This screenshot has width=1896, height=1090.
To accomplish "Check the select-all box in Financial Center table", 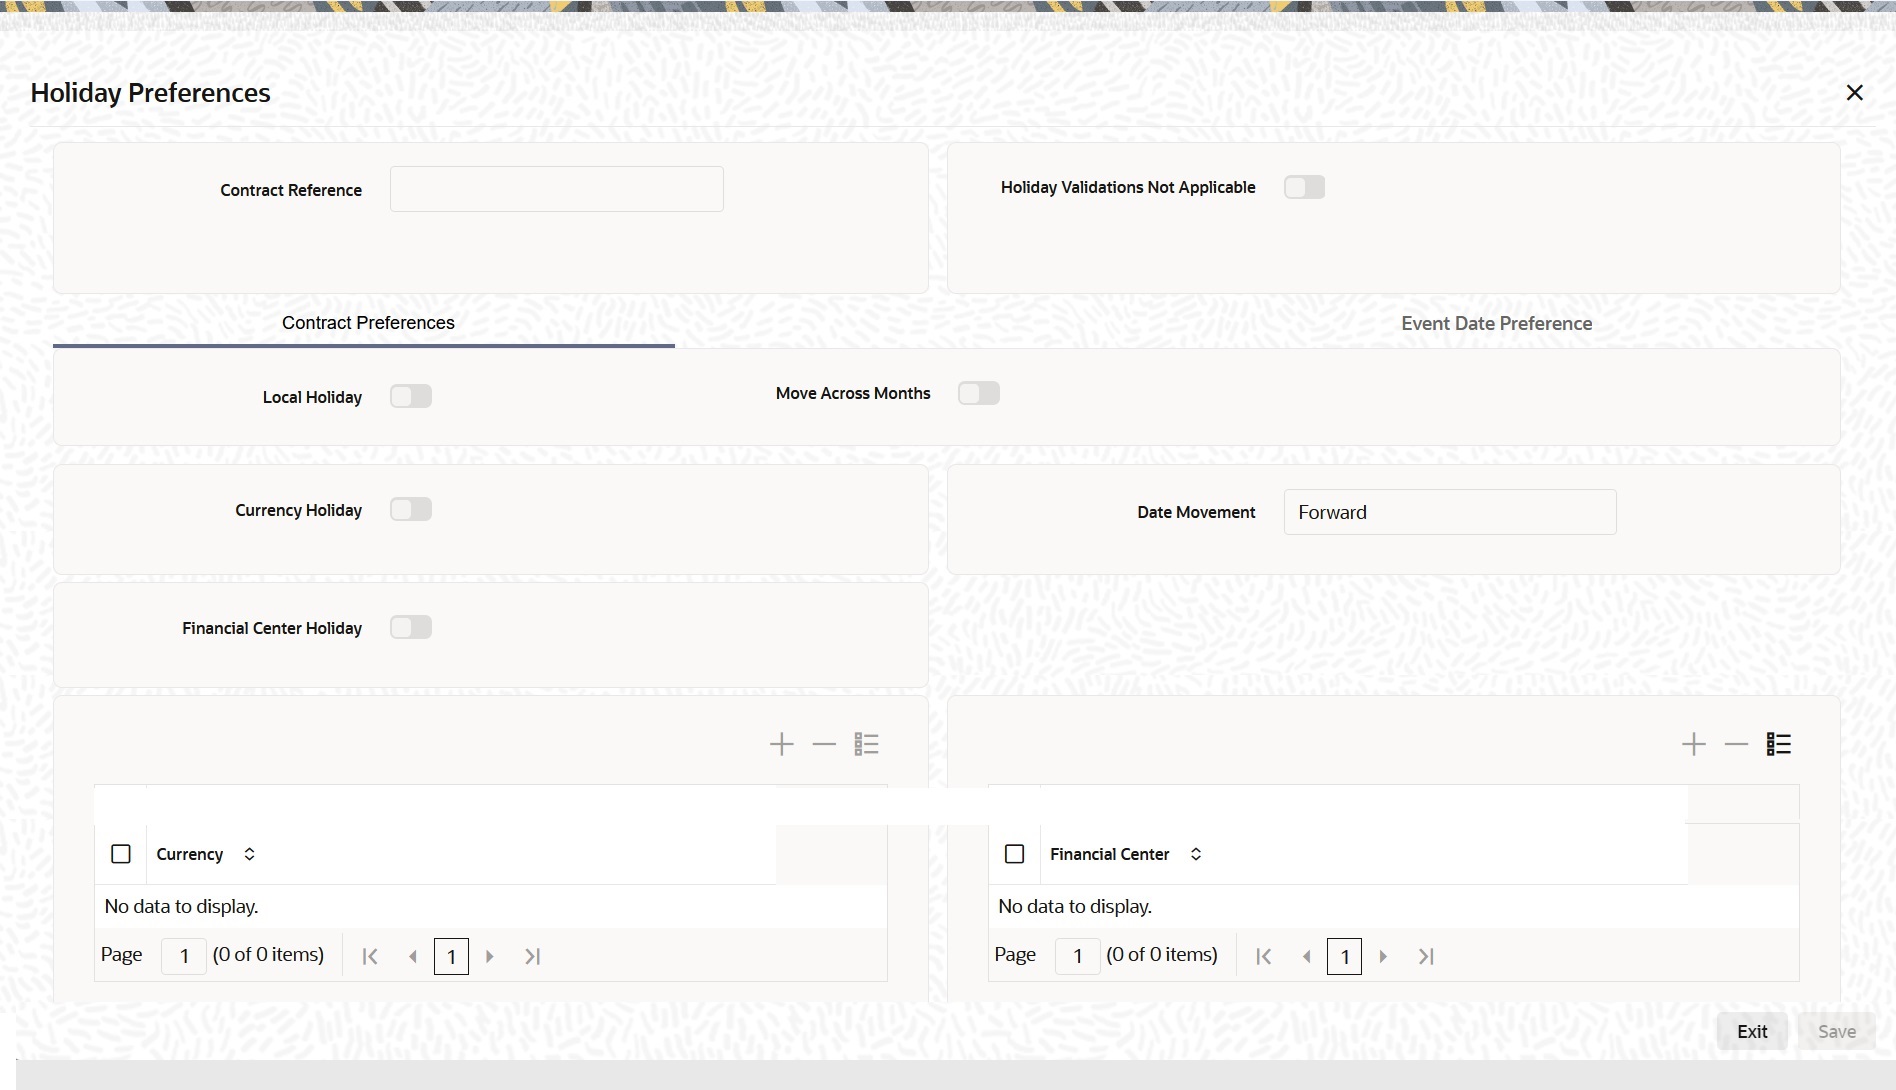I will click(x=1015, y=854).
